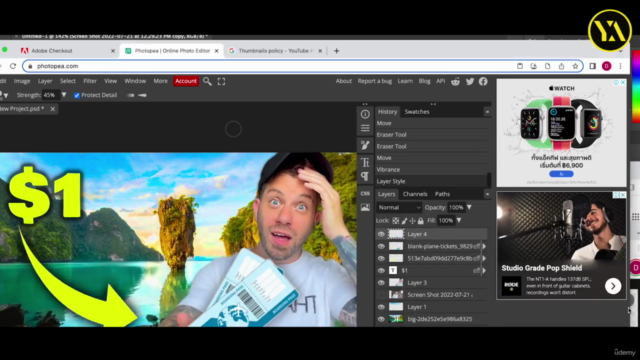640x360 pixels.
Task: Open Photopea Reddit link icon
Action: (456, 81)
